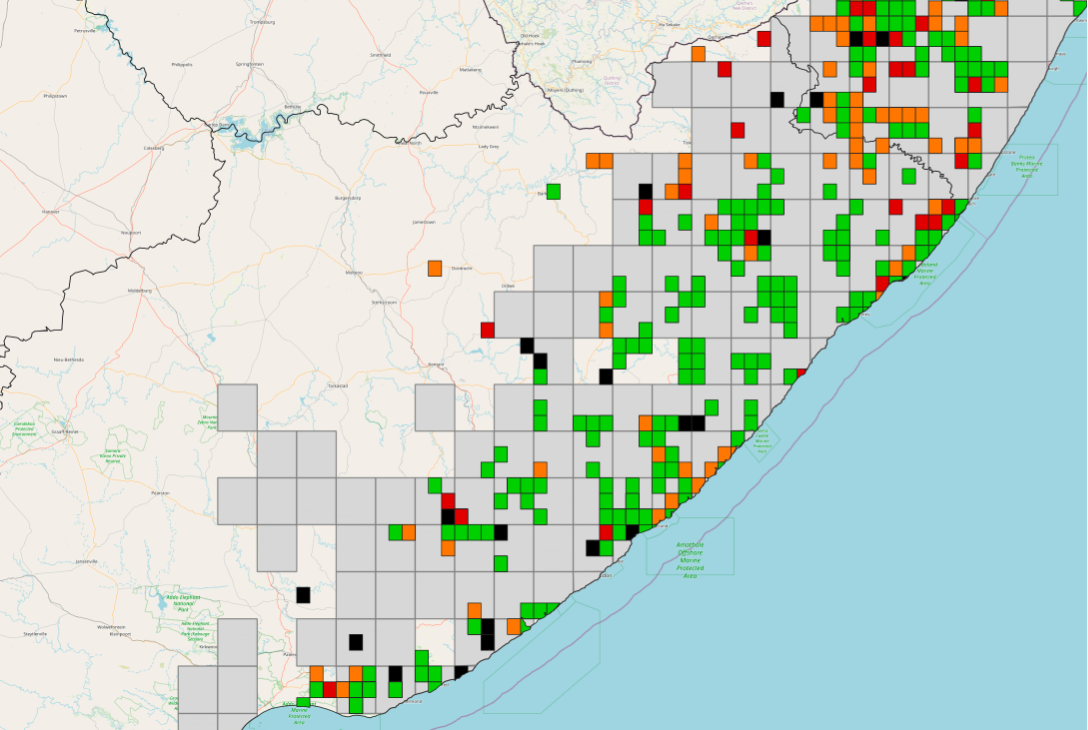Click the Springfontein town label

[x=249, y=63]
